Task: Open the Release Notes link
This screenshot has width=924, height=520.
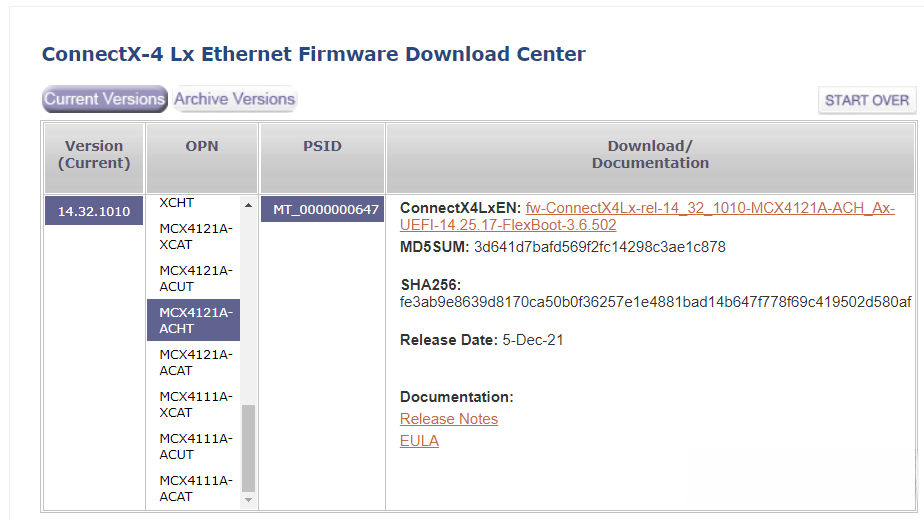Action: click(x=448, y=419)
